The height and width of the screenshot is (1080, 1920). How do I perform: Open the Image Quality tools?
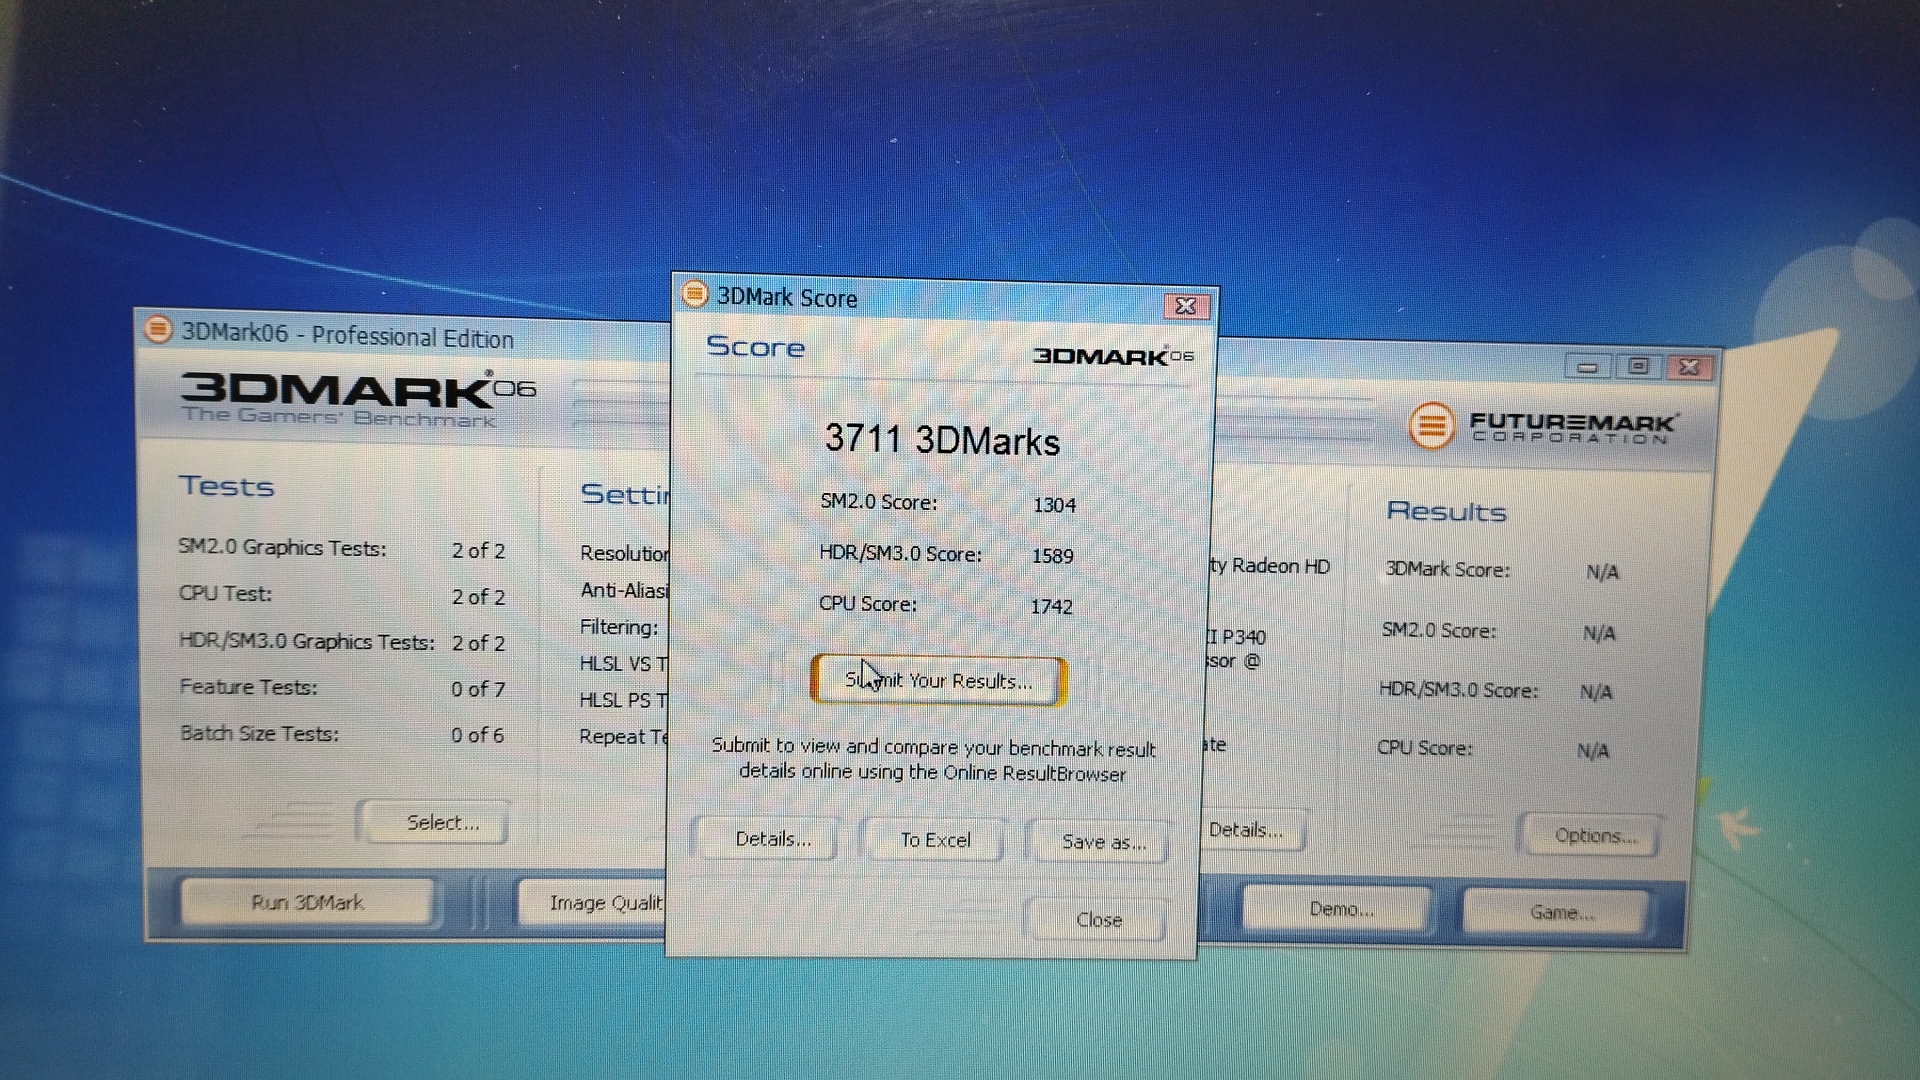596,903
